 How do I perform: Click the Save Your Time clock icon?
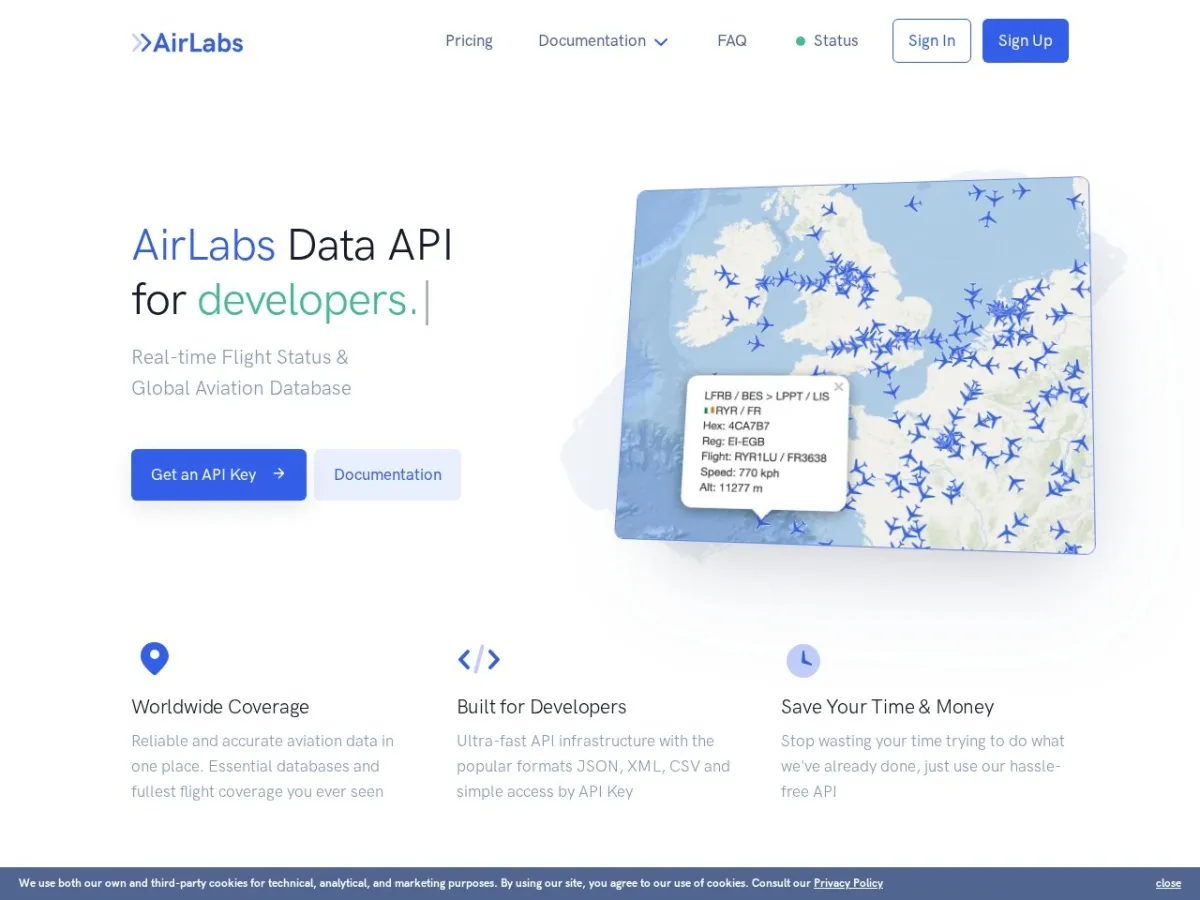pyautogui.click(x=803, y=660)
